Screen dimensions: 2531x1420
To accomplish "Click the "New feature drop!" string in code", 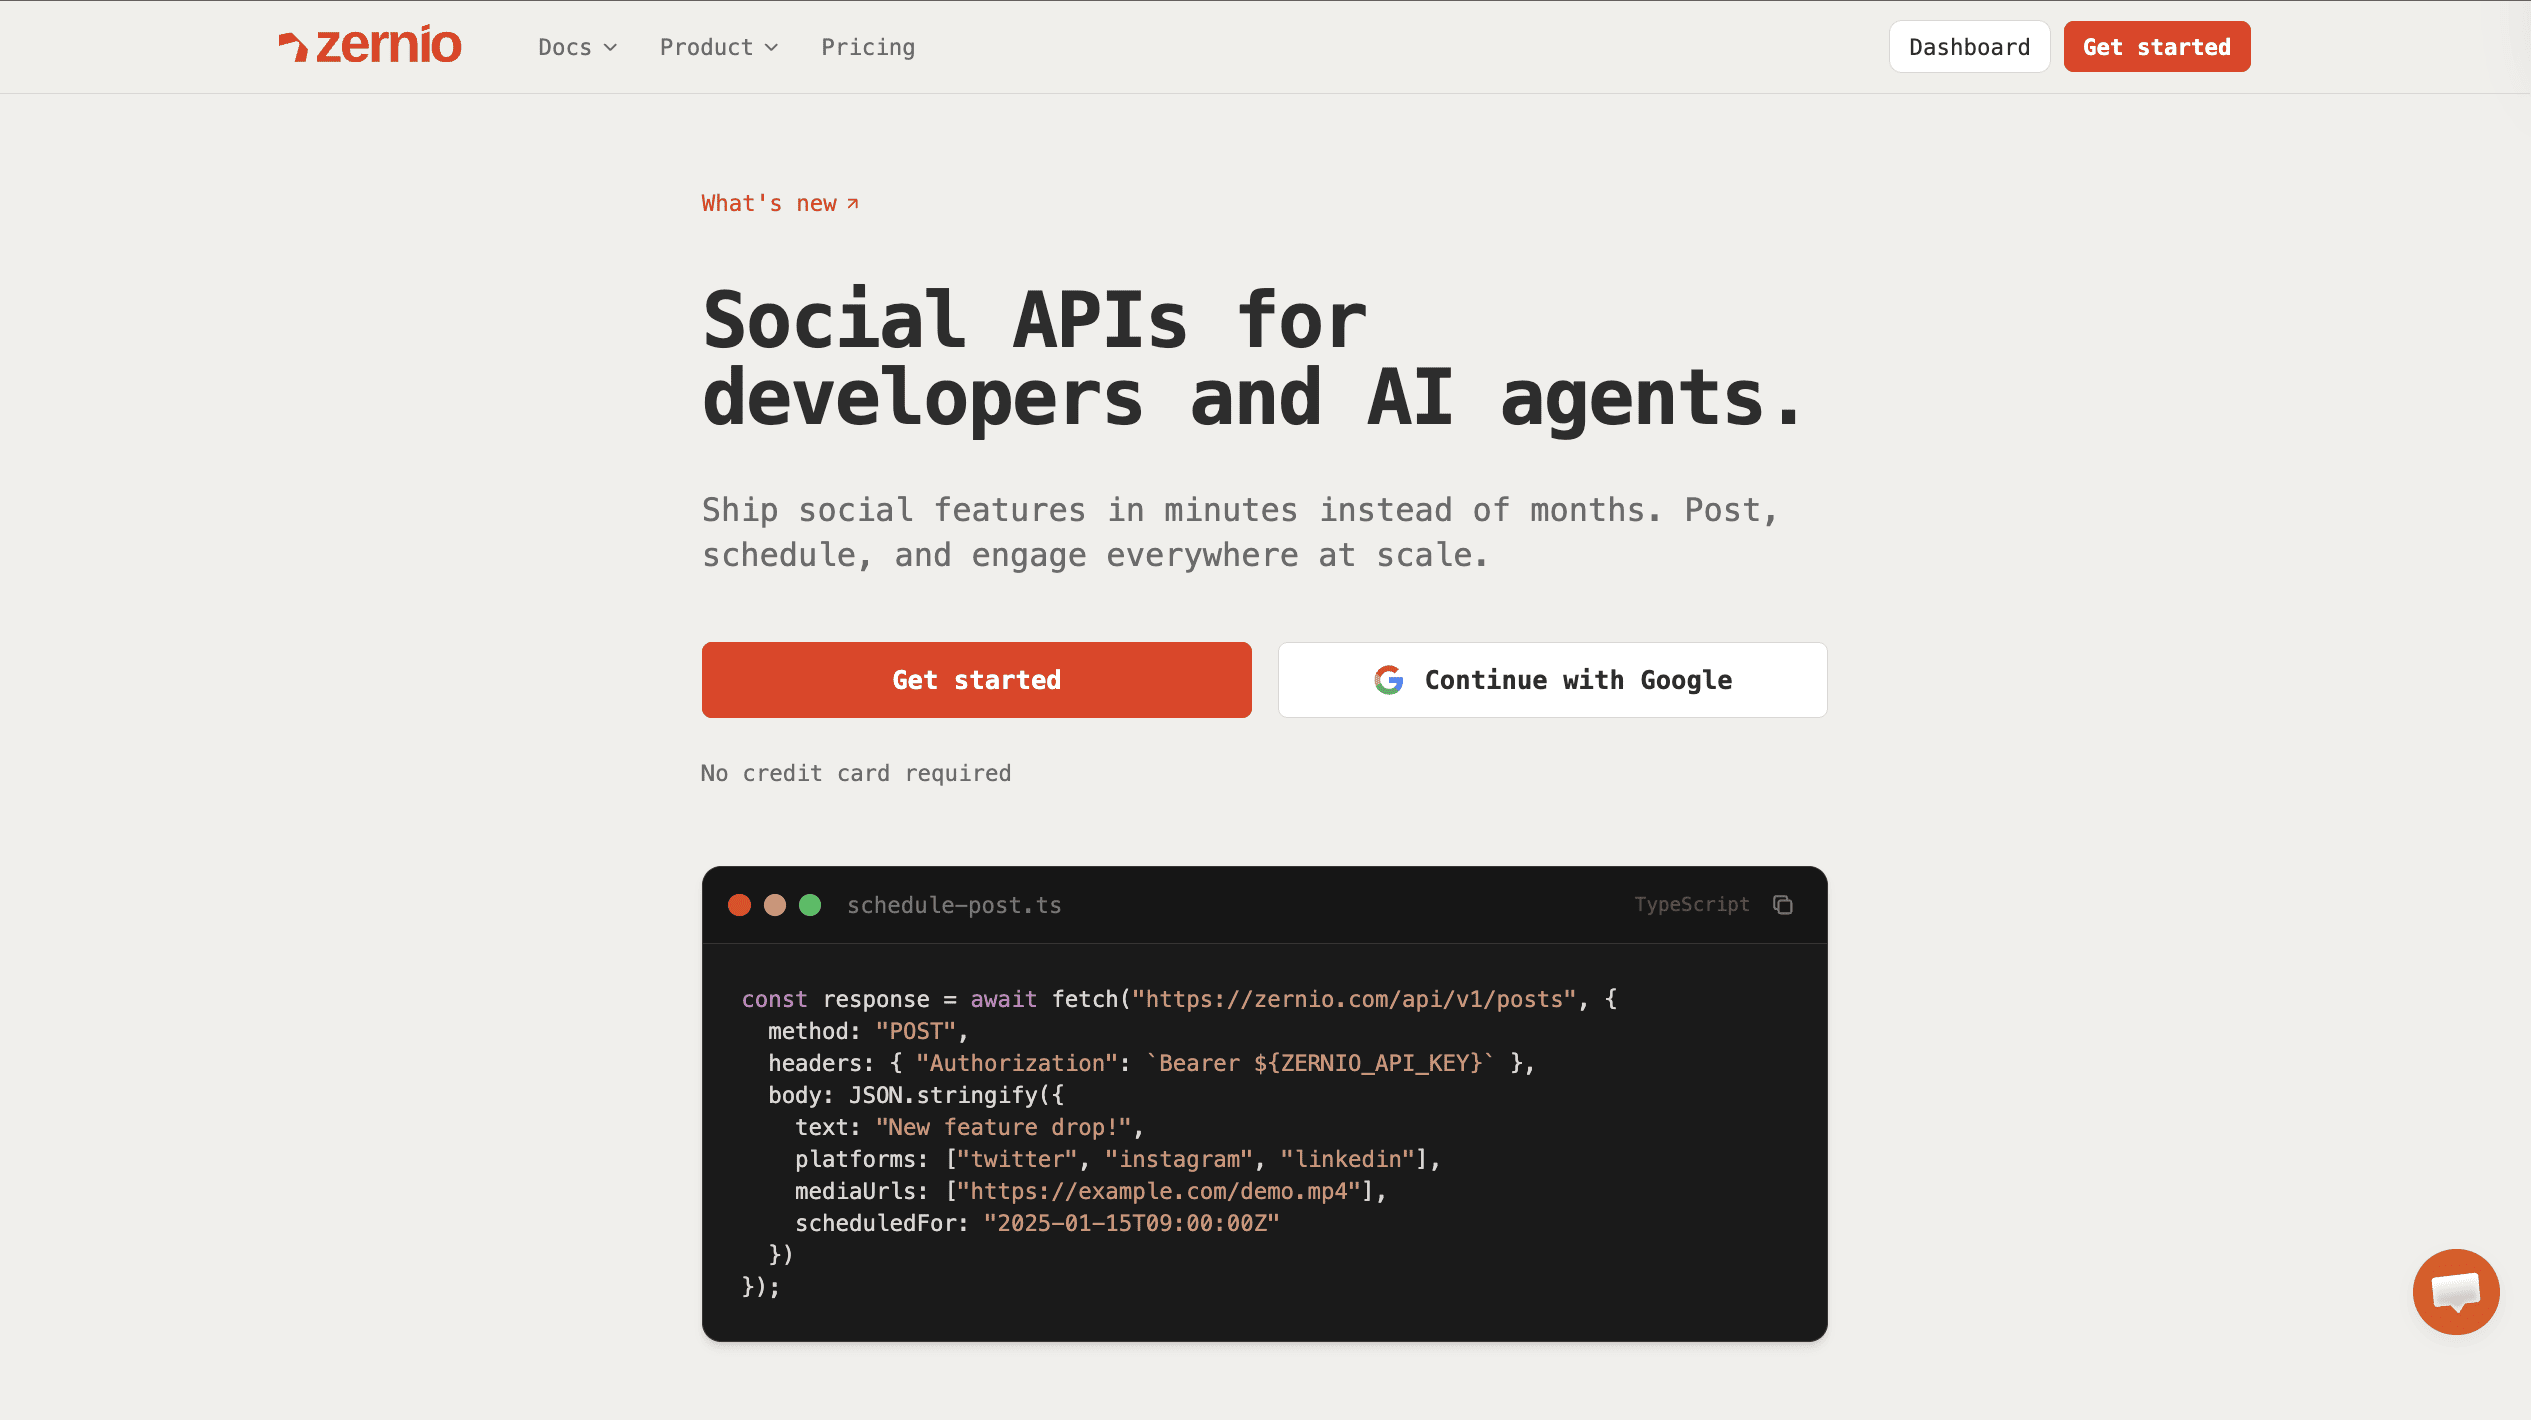I will 1004,1127.
